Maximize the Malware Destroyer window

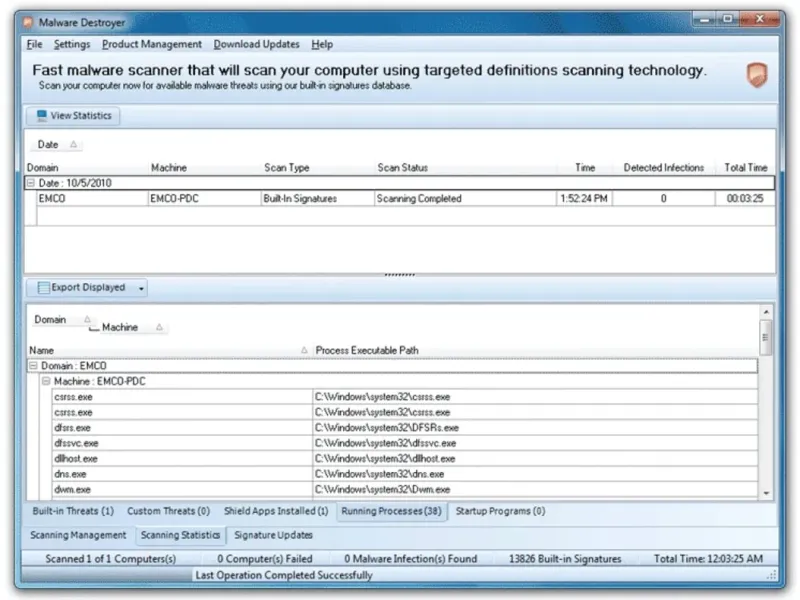tap(728, 20)
